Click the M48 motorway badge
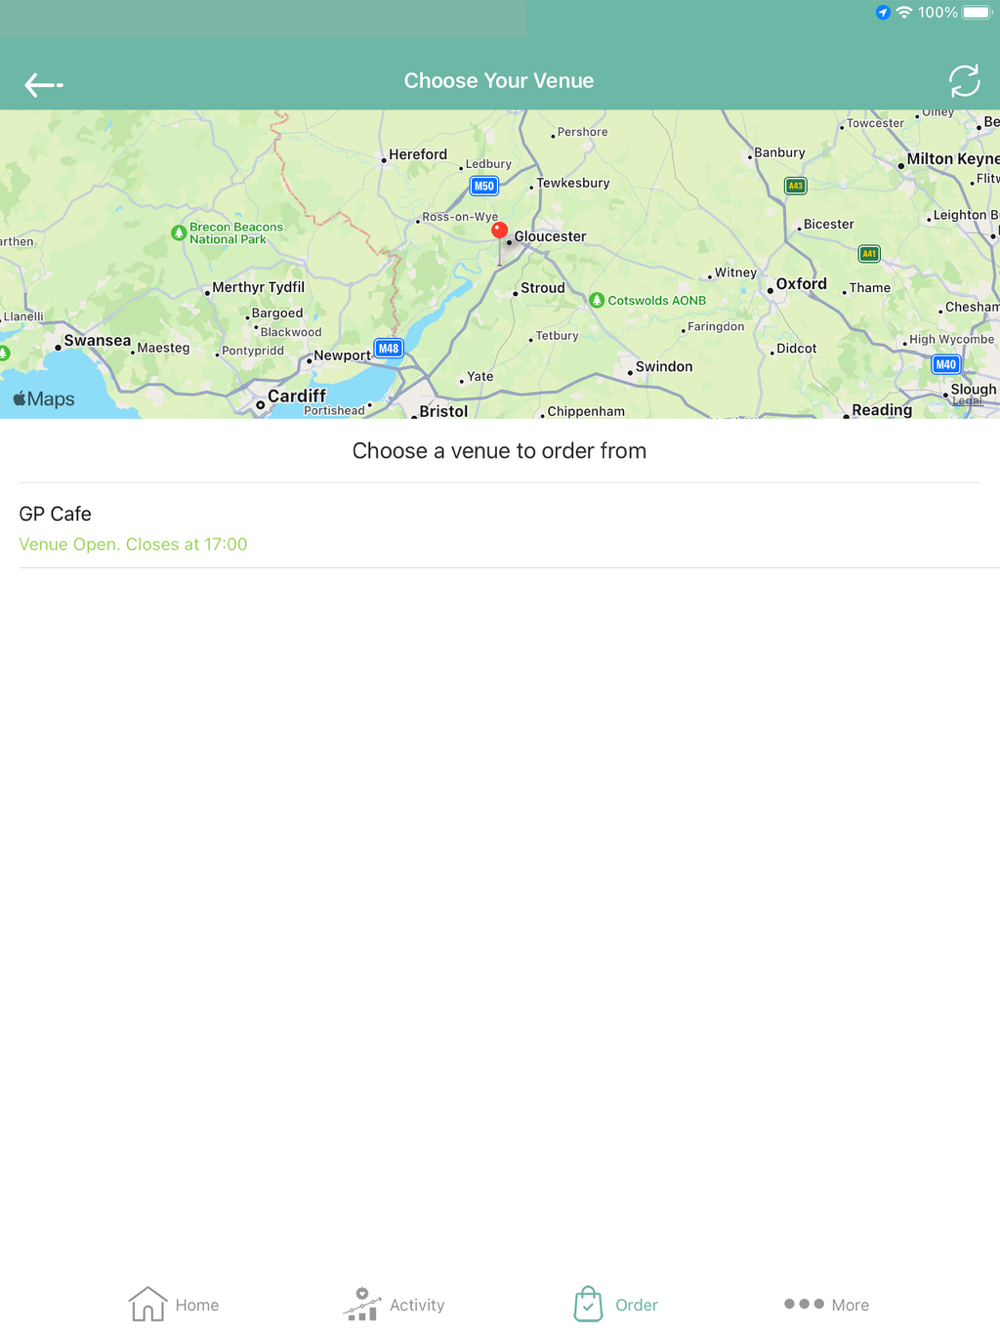The height and width of the screenshot is (1334, 1000). [x=388, y=348]
